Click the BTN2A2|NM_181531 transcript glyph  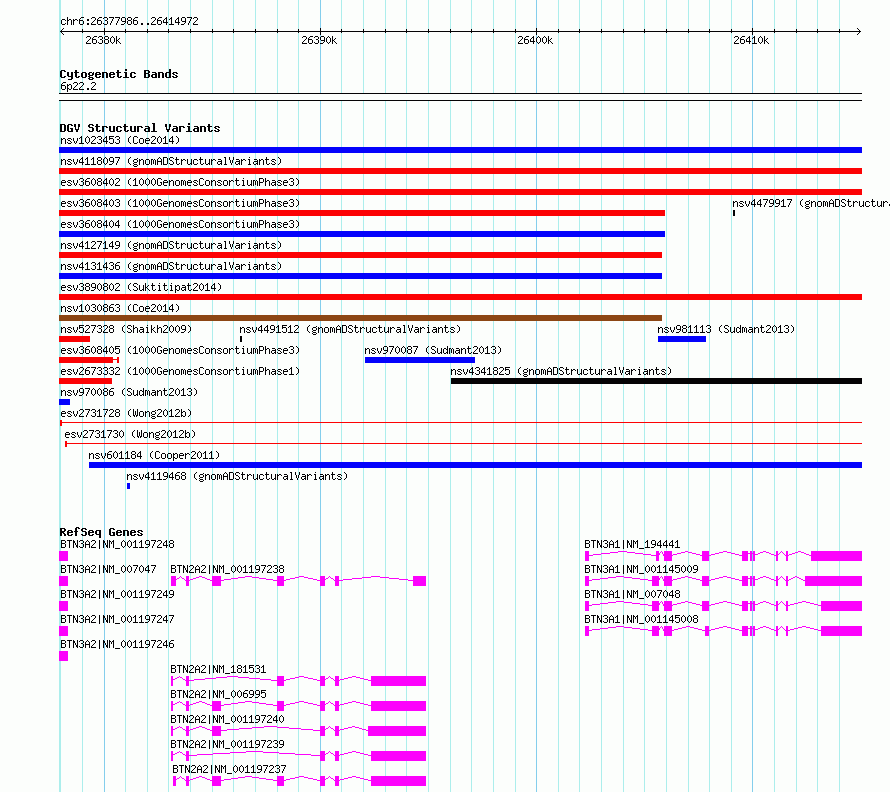[299, 681]
